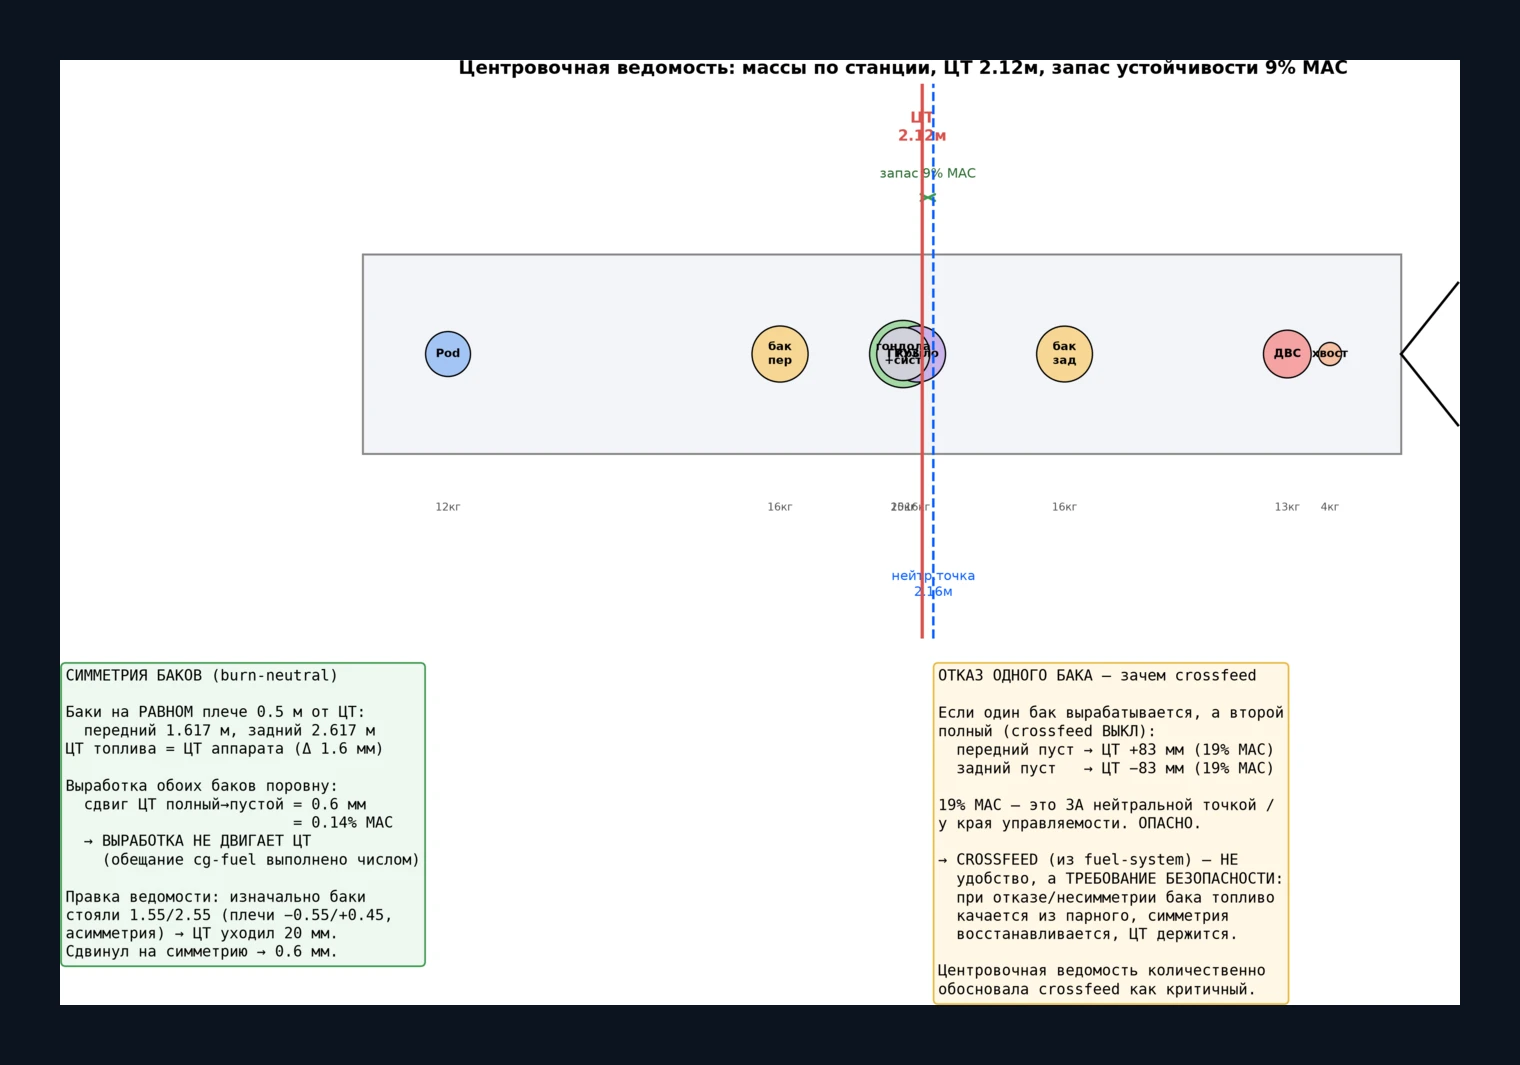Click line 'обосновала crossfeed как критичный.'
The width and height of the screenshot is (1520, 1065).
coord(1097,990)
